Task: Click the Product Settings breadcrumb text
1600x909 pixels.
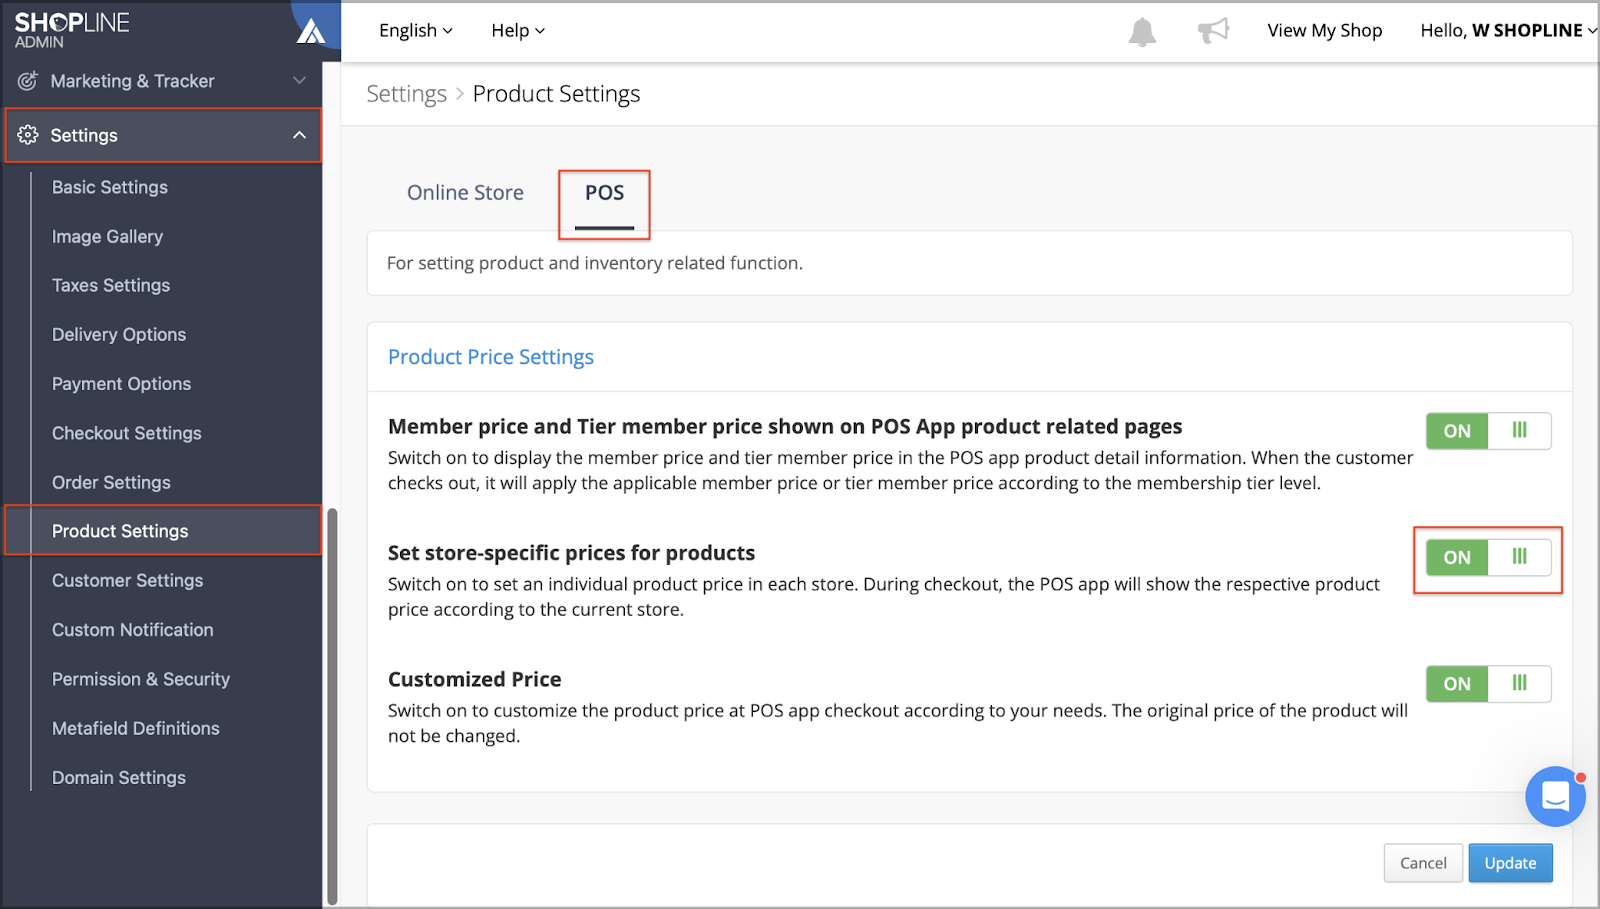Action: click(x=556, y=94)
